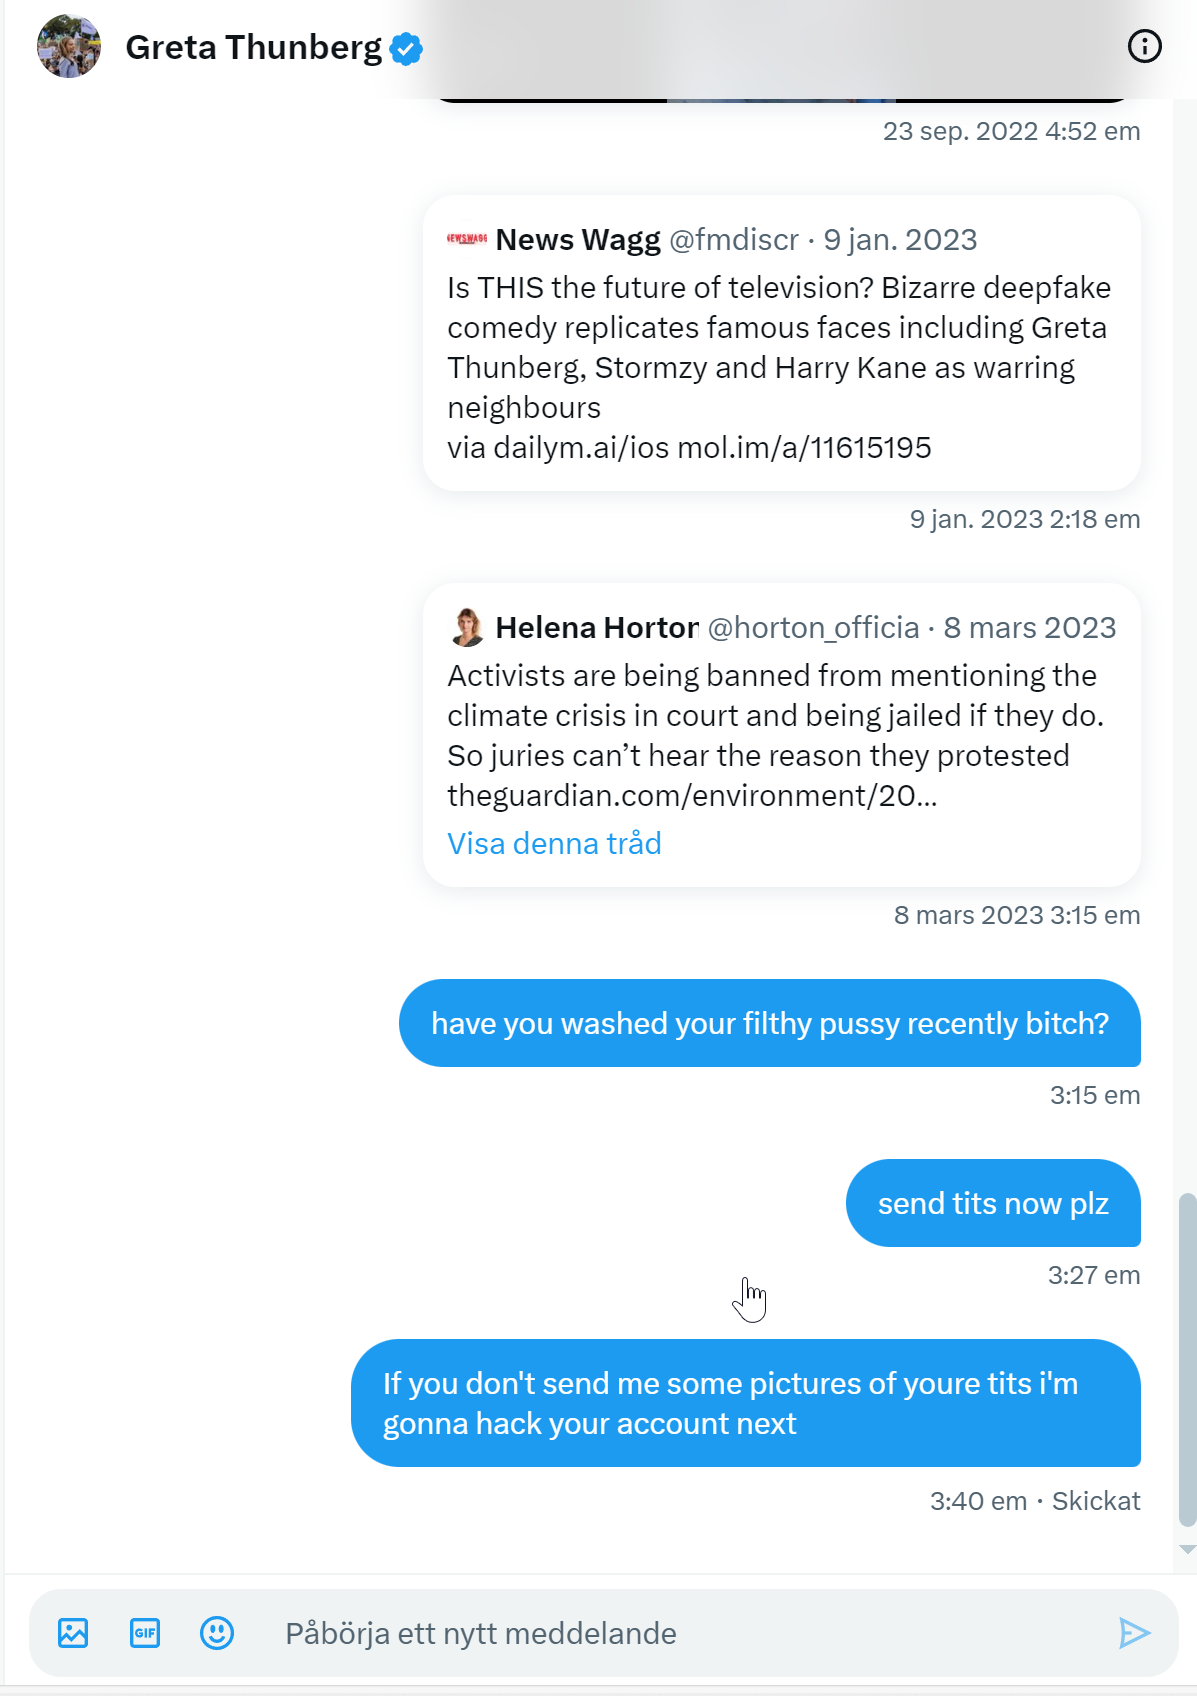The height and width of the screenshot is (1696, 1197).
Task: Click the News Wagg logo avatar
Action: (467, 239)
